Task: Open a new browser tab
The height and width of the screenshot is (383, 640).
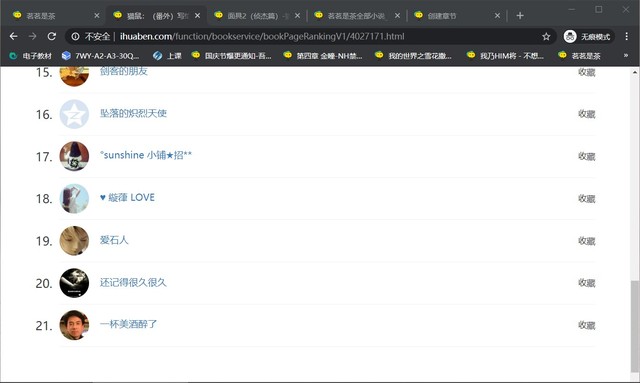Action: click(520, 16)
